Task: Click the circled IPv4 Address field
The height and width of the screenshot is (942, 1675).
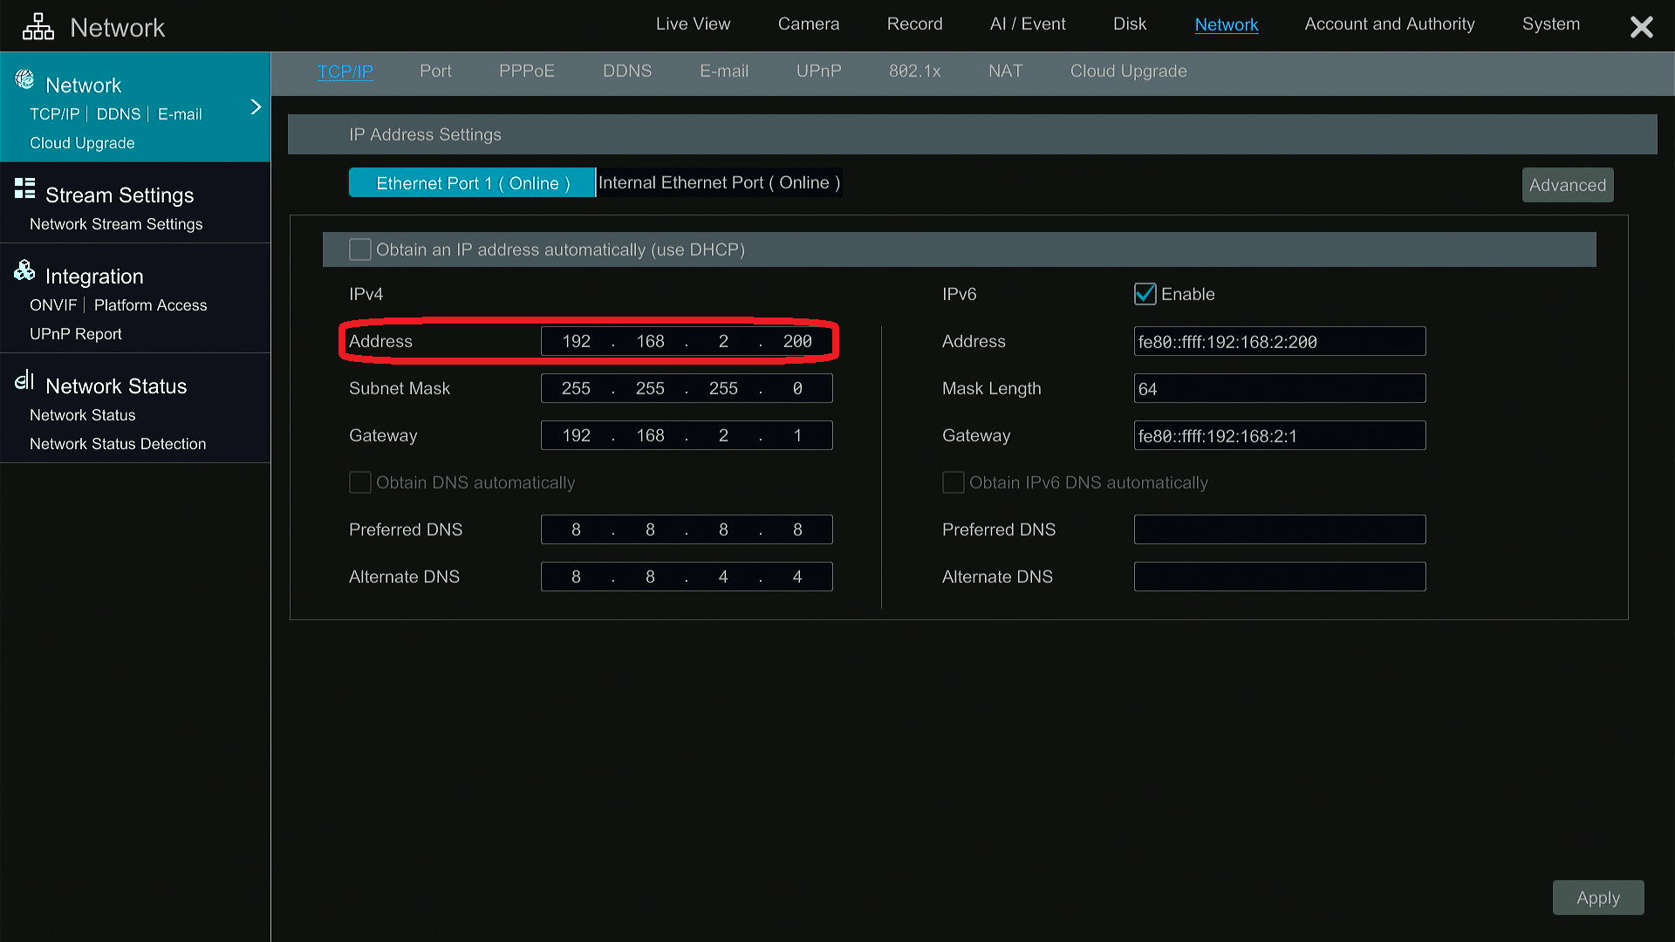Action: pos(686,341)
